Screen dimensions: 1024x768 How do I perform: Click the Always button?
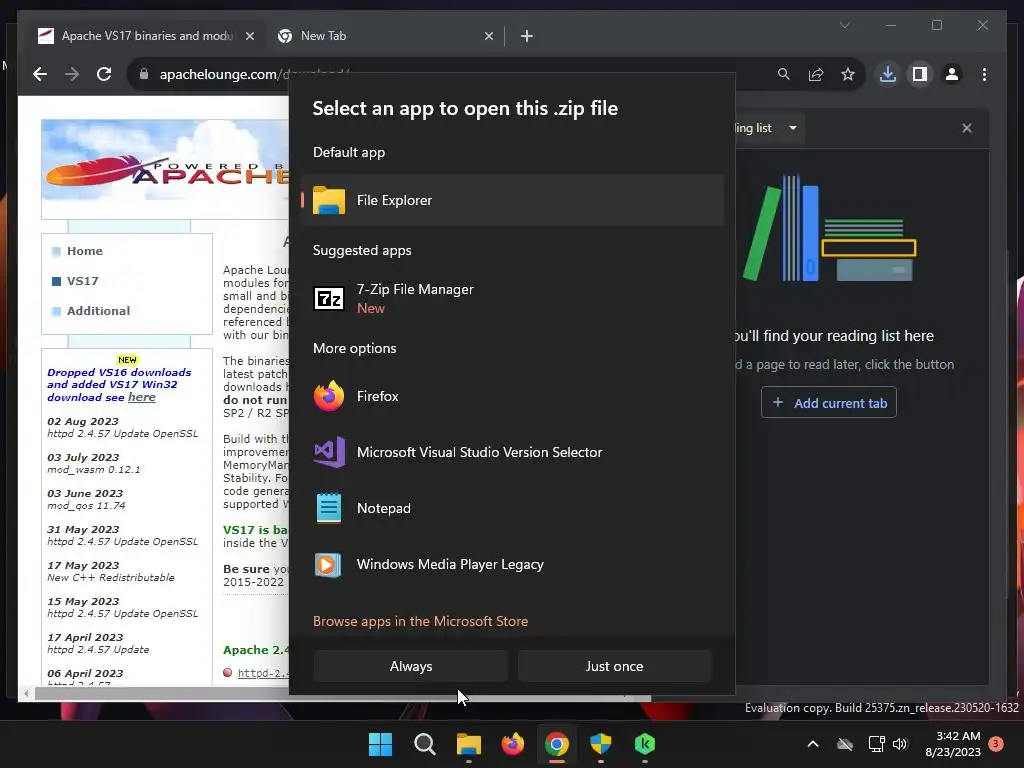[x=411, y=666]
